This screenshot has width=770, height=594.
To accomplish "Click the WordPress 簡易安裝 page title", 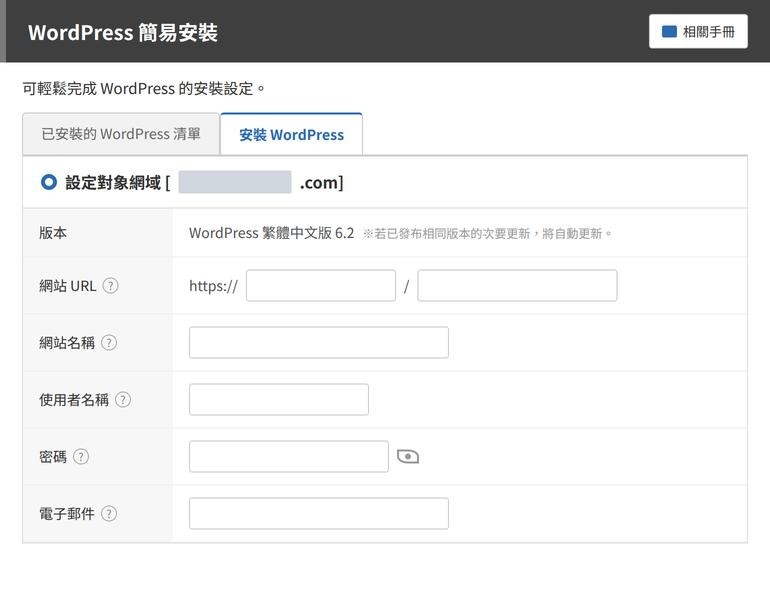I will [123, 32].
